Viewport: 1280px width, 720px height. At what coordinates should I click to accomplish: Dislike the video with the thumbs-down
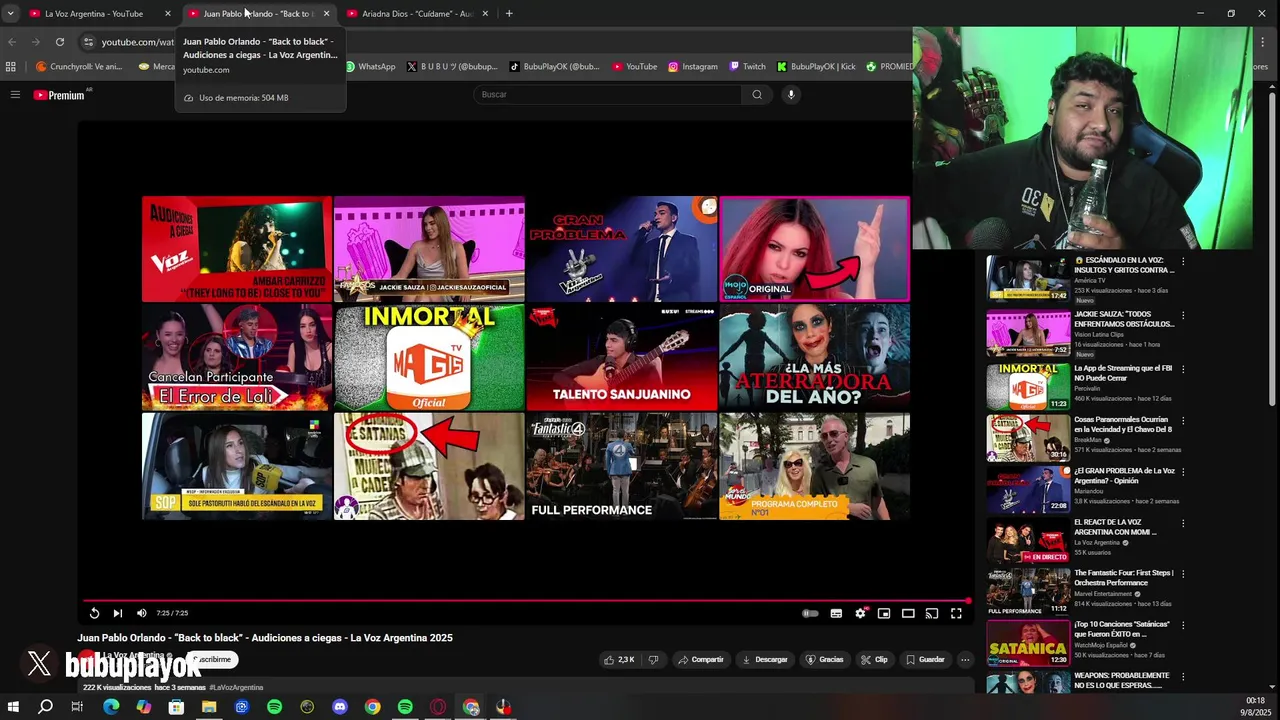pos(654,660)
